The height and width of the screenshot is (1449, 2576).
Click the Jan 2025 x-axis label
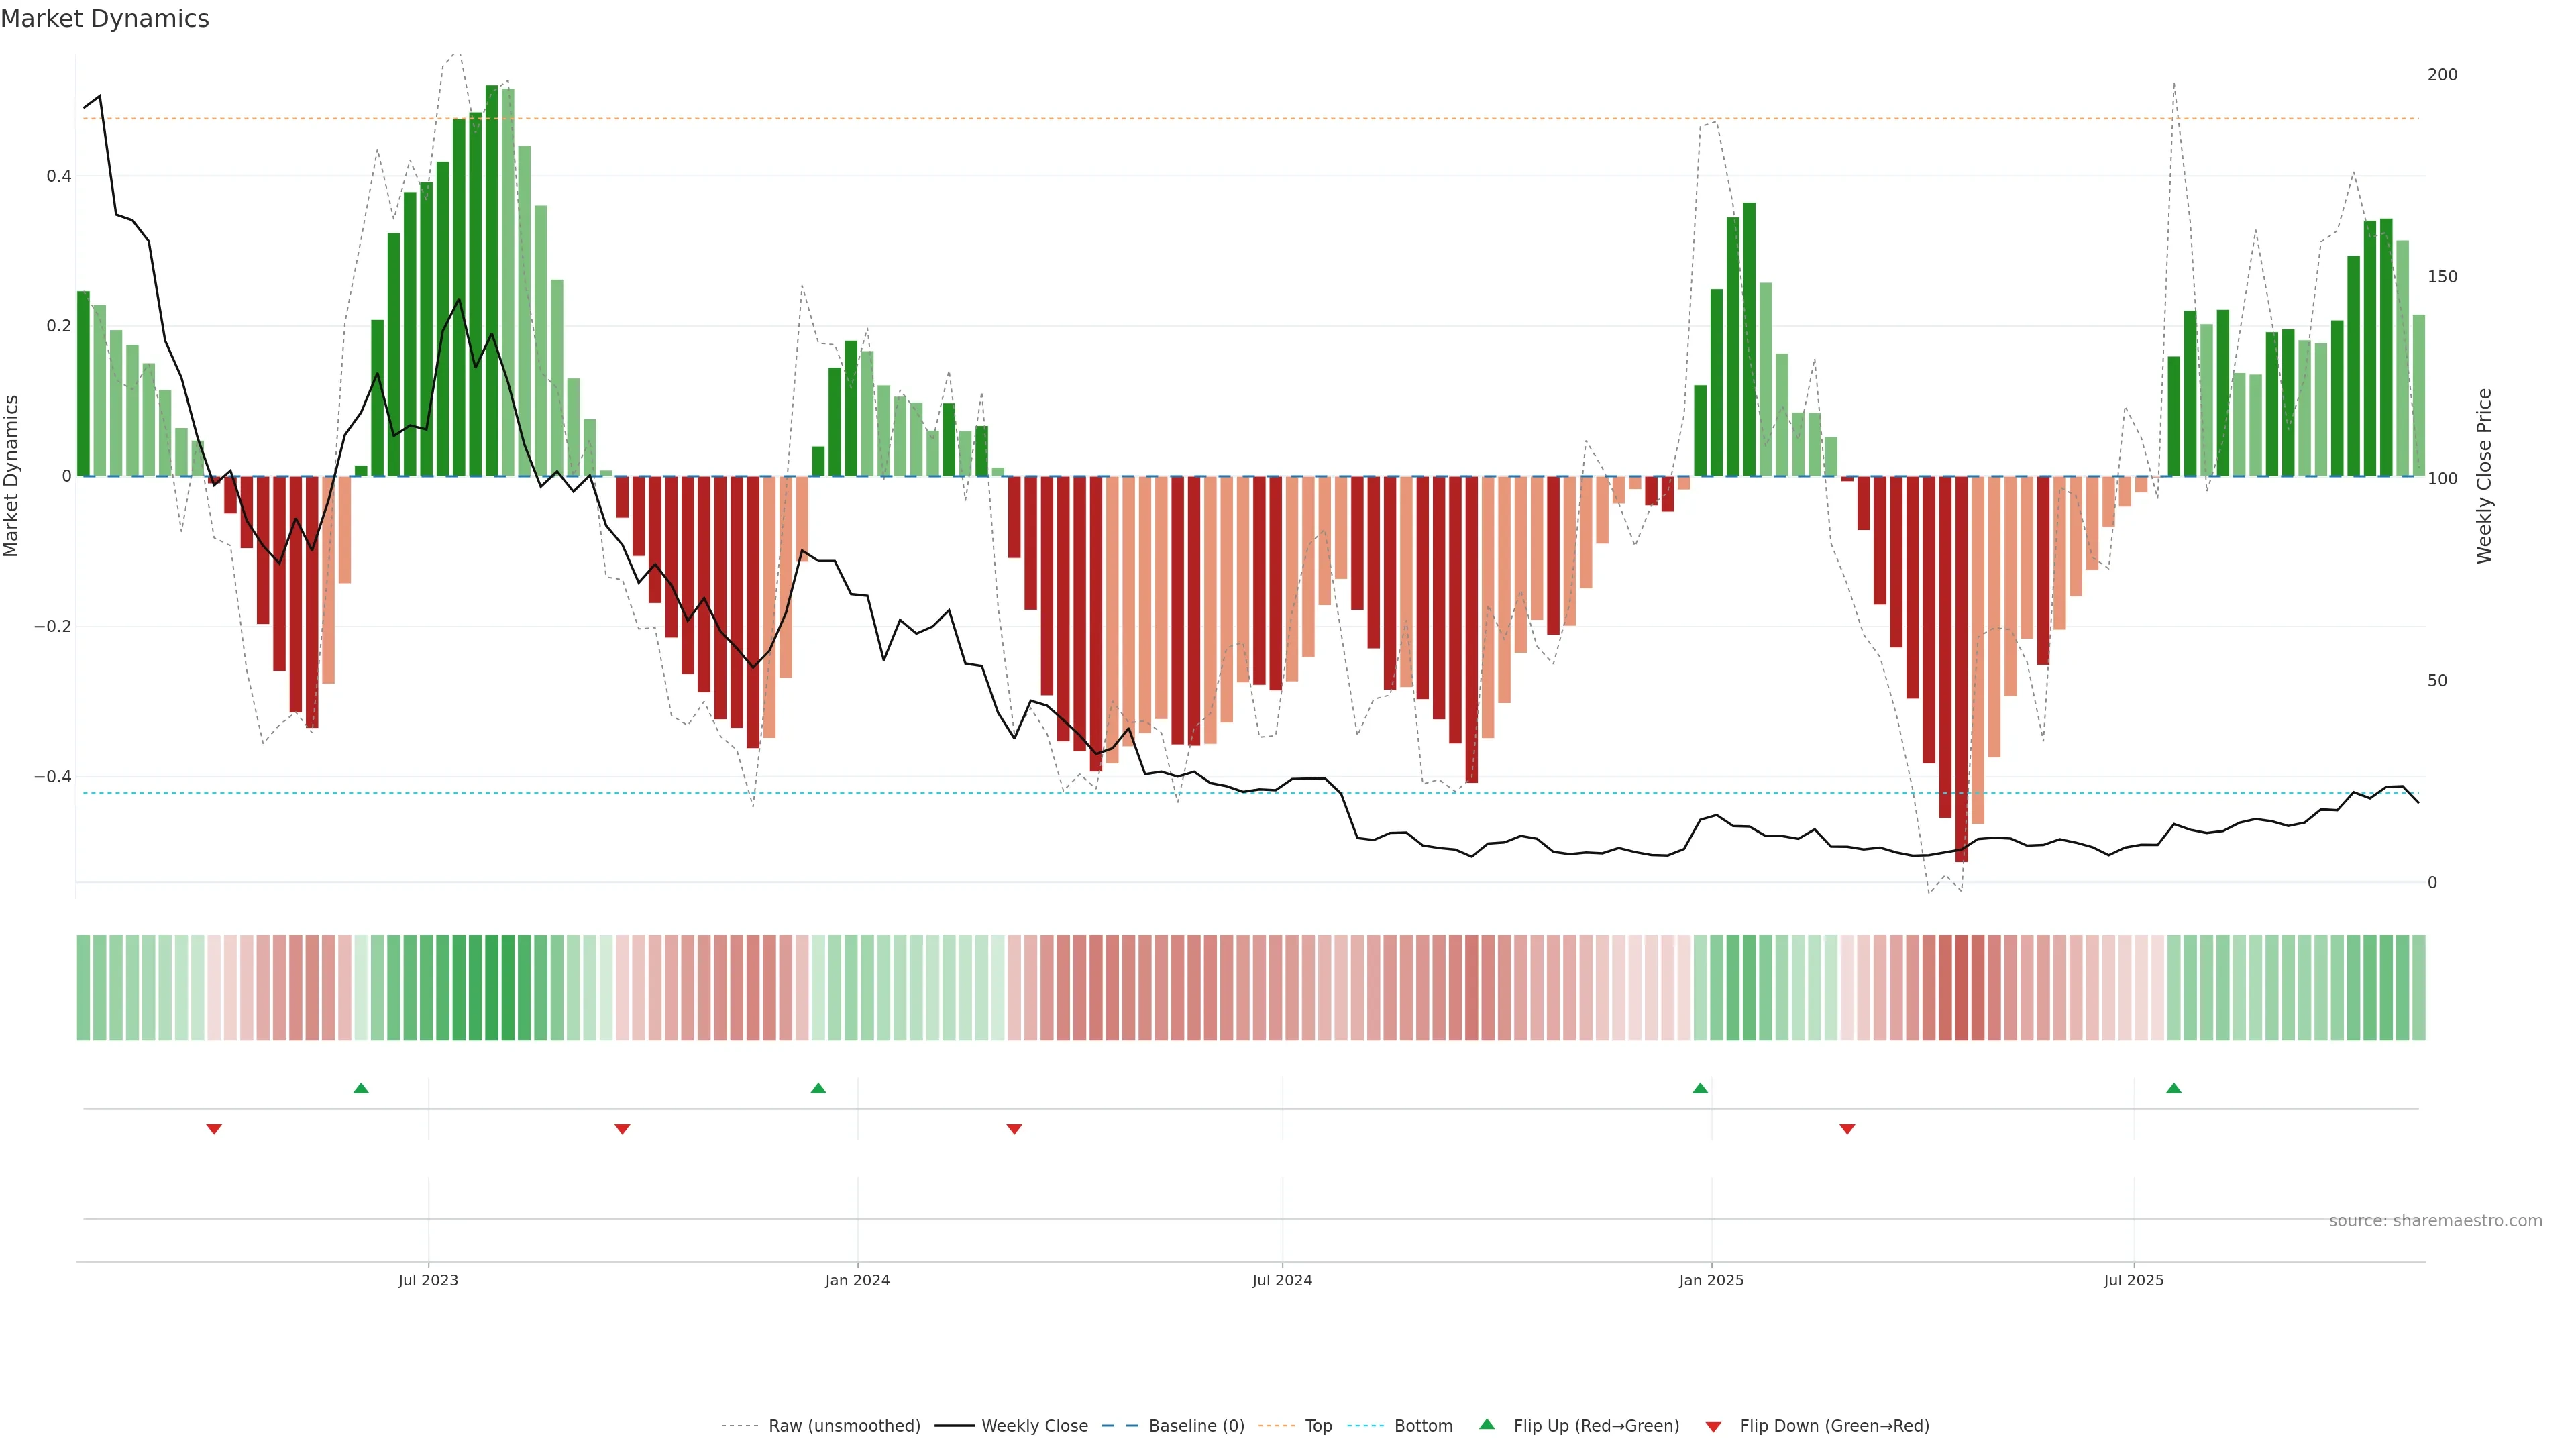click(x=1711, y=1280)
